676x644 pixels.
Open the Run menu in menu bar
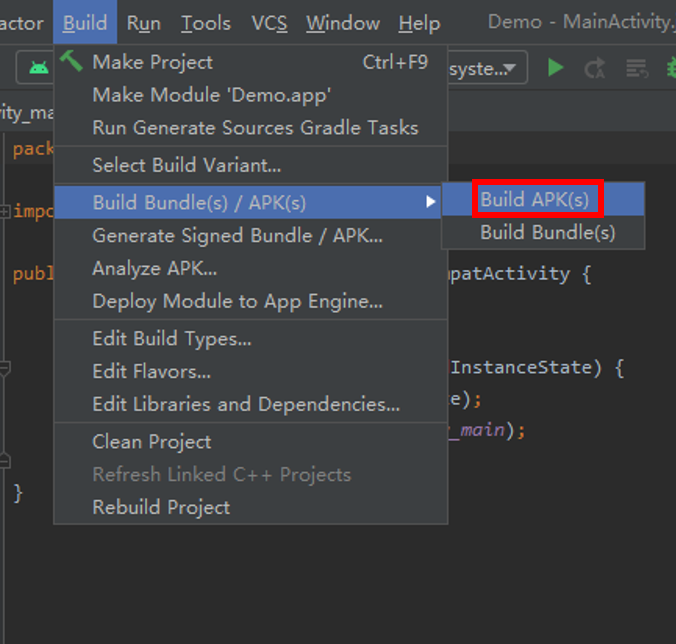(144, 22)
